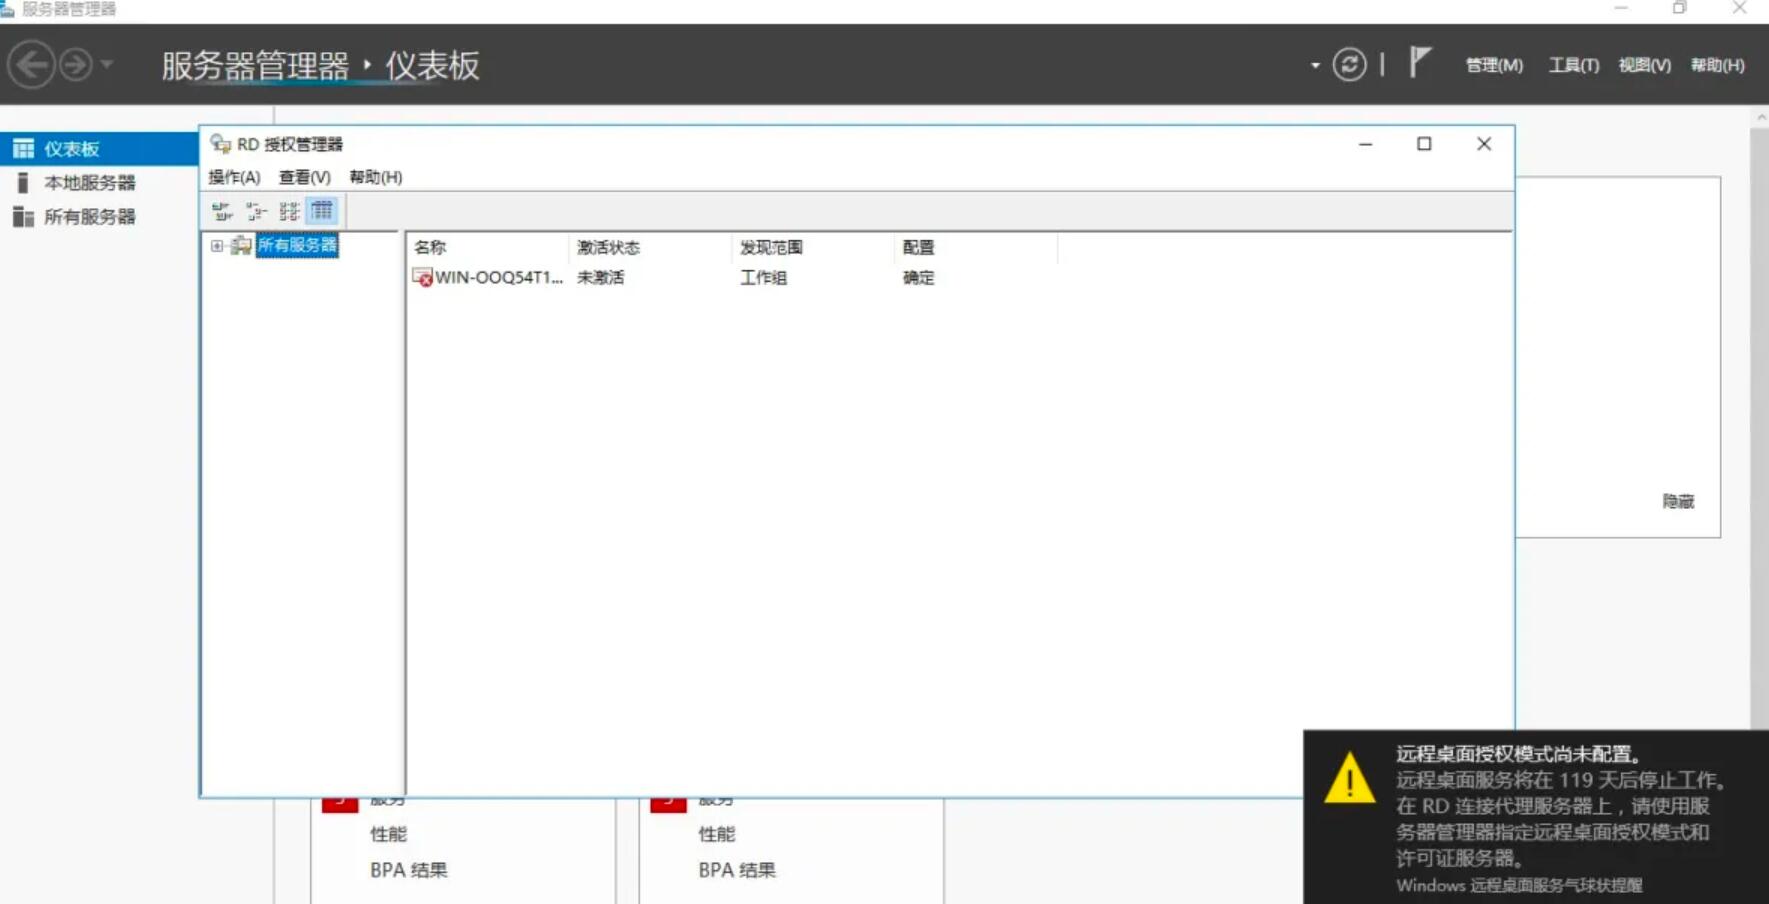
Task: Open the 操作(A) menu
Action: (x=234, y=177)
